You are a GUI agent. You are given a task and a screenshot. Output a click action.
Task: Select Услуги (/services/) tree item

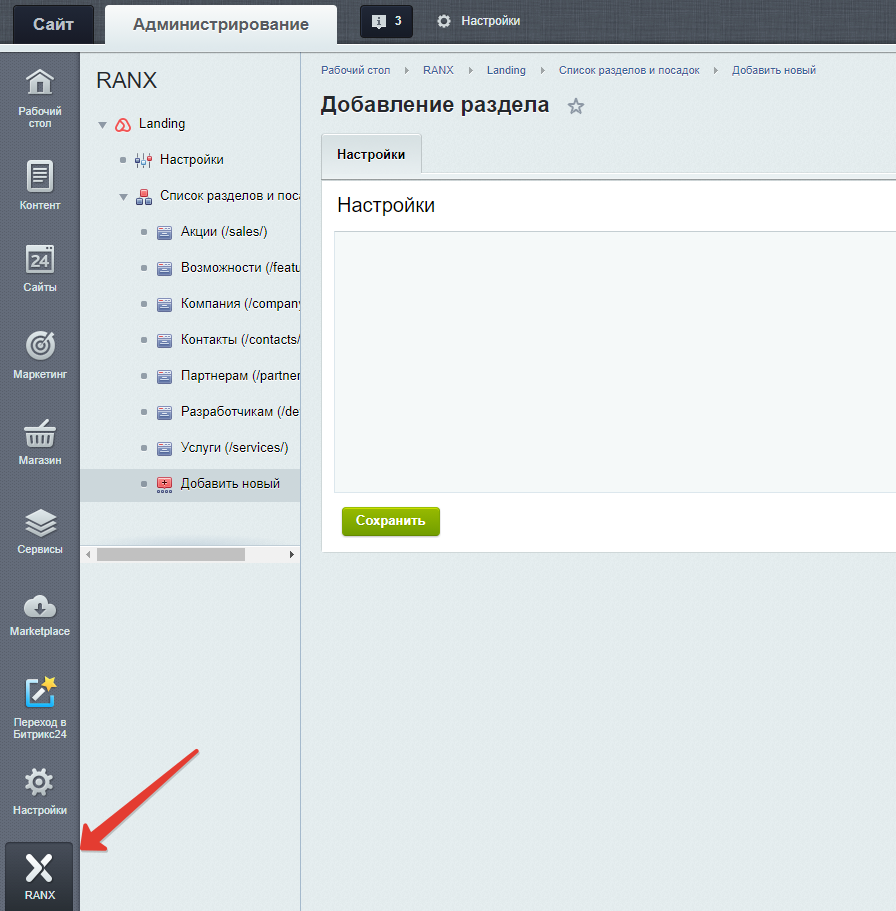(234, 448)
